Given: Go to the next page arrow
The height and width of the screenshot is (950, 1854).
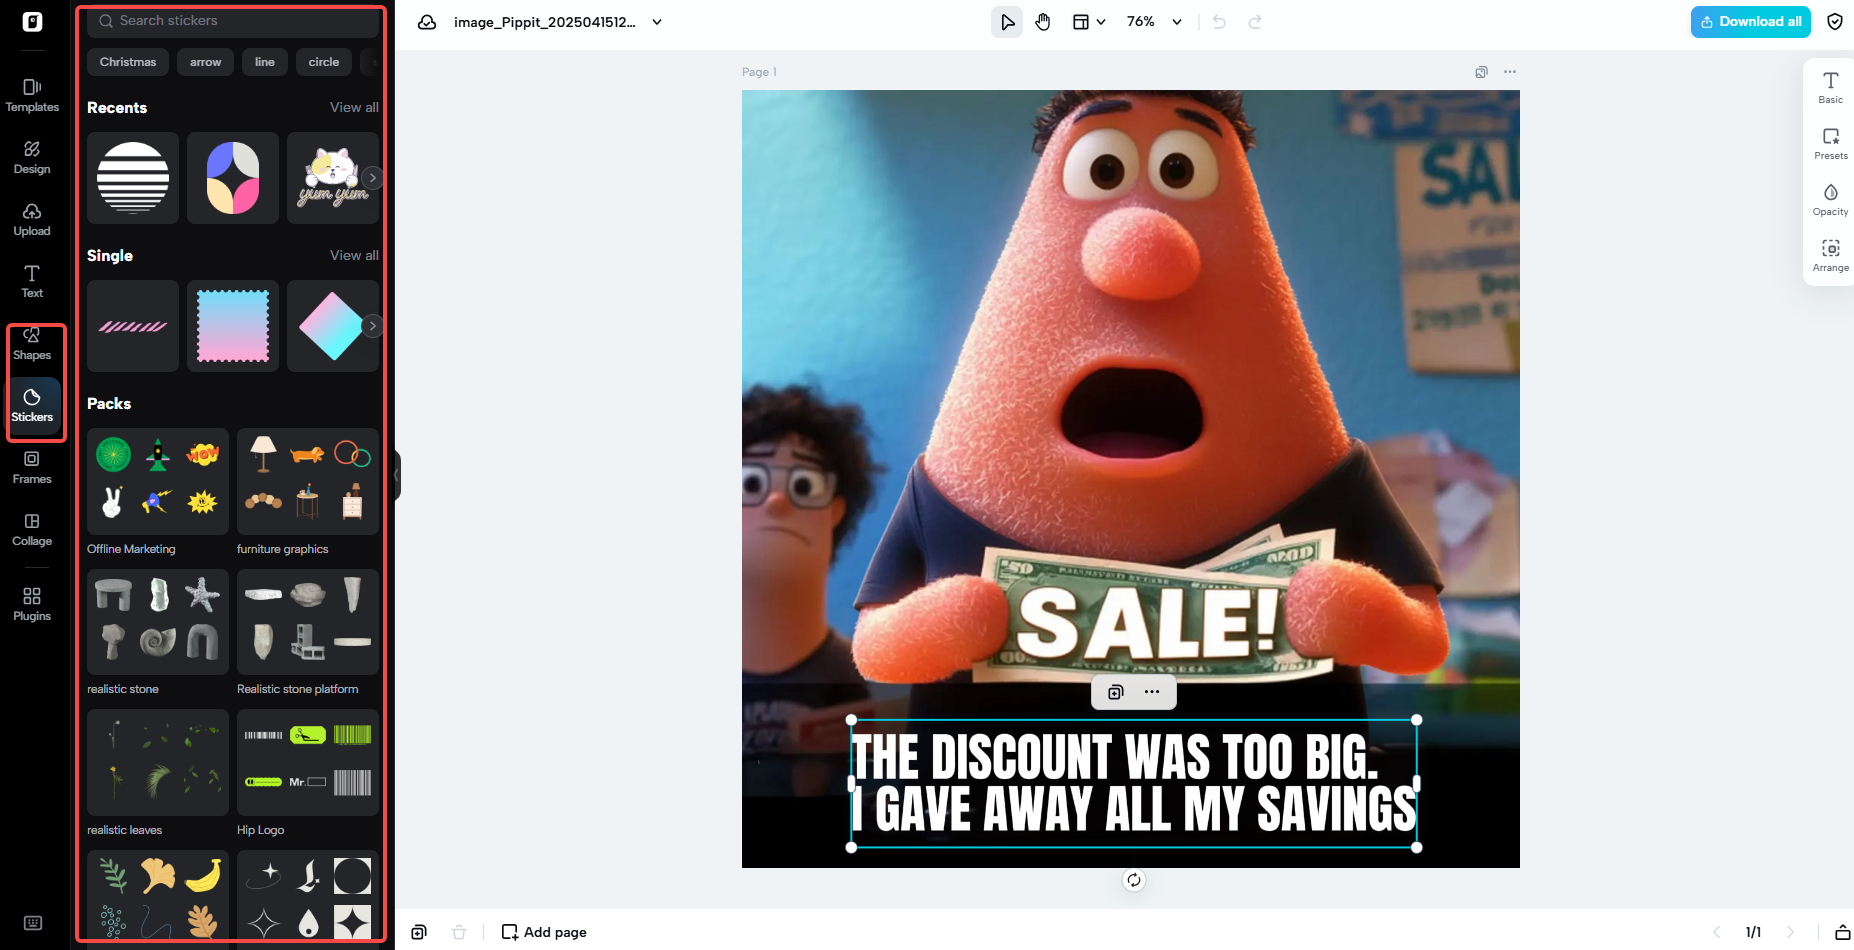Looking at the screenshot, I should pos(1791,932).
